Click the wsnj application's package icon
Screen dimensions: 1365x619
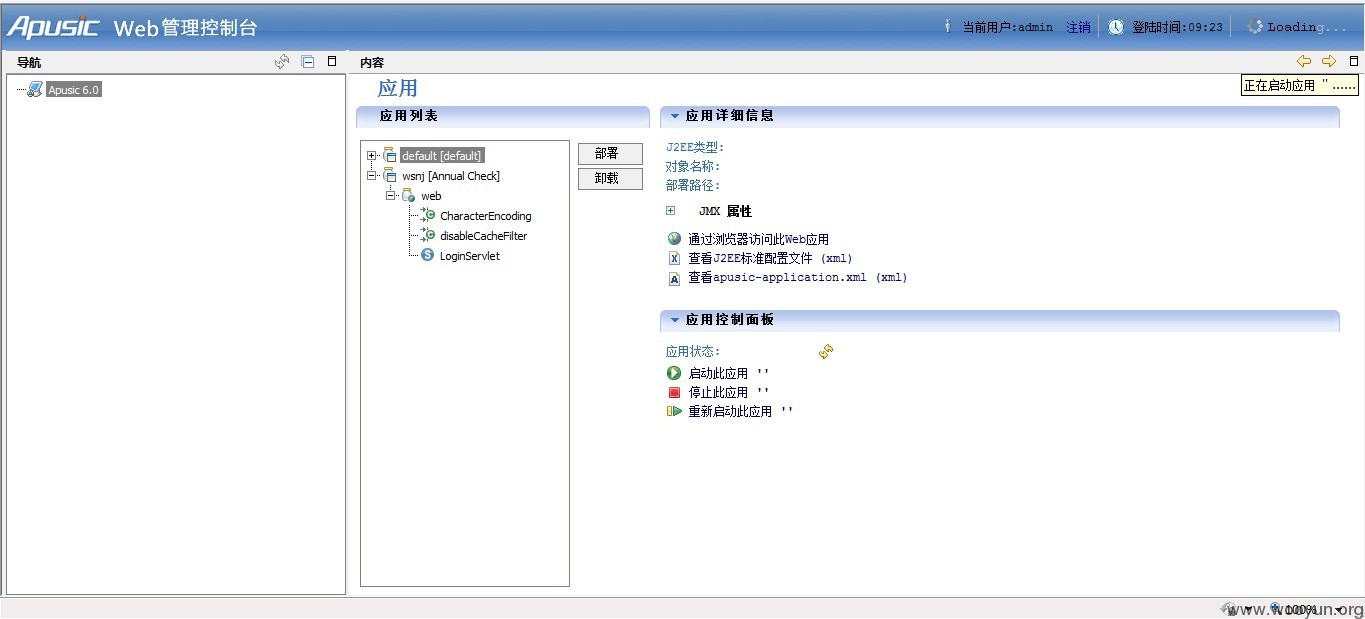[x=390, y=176]
